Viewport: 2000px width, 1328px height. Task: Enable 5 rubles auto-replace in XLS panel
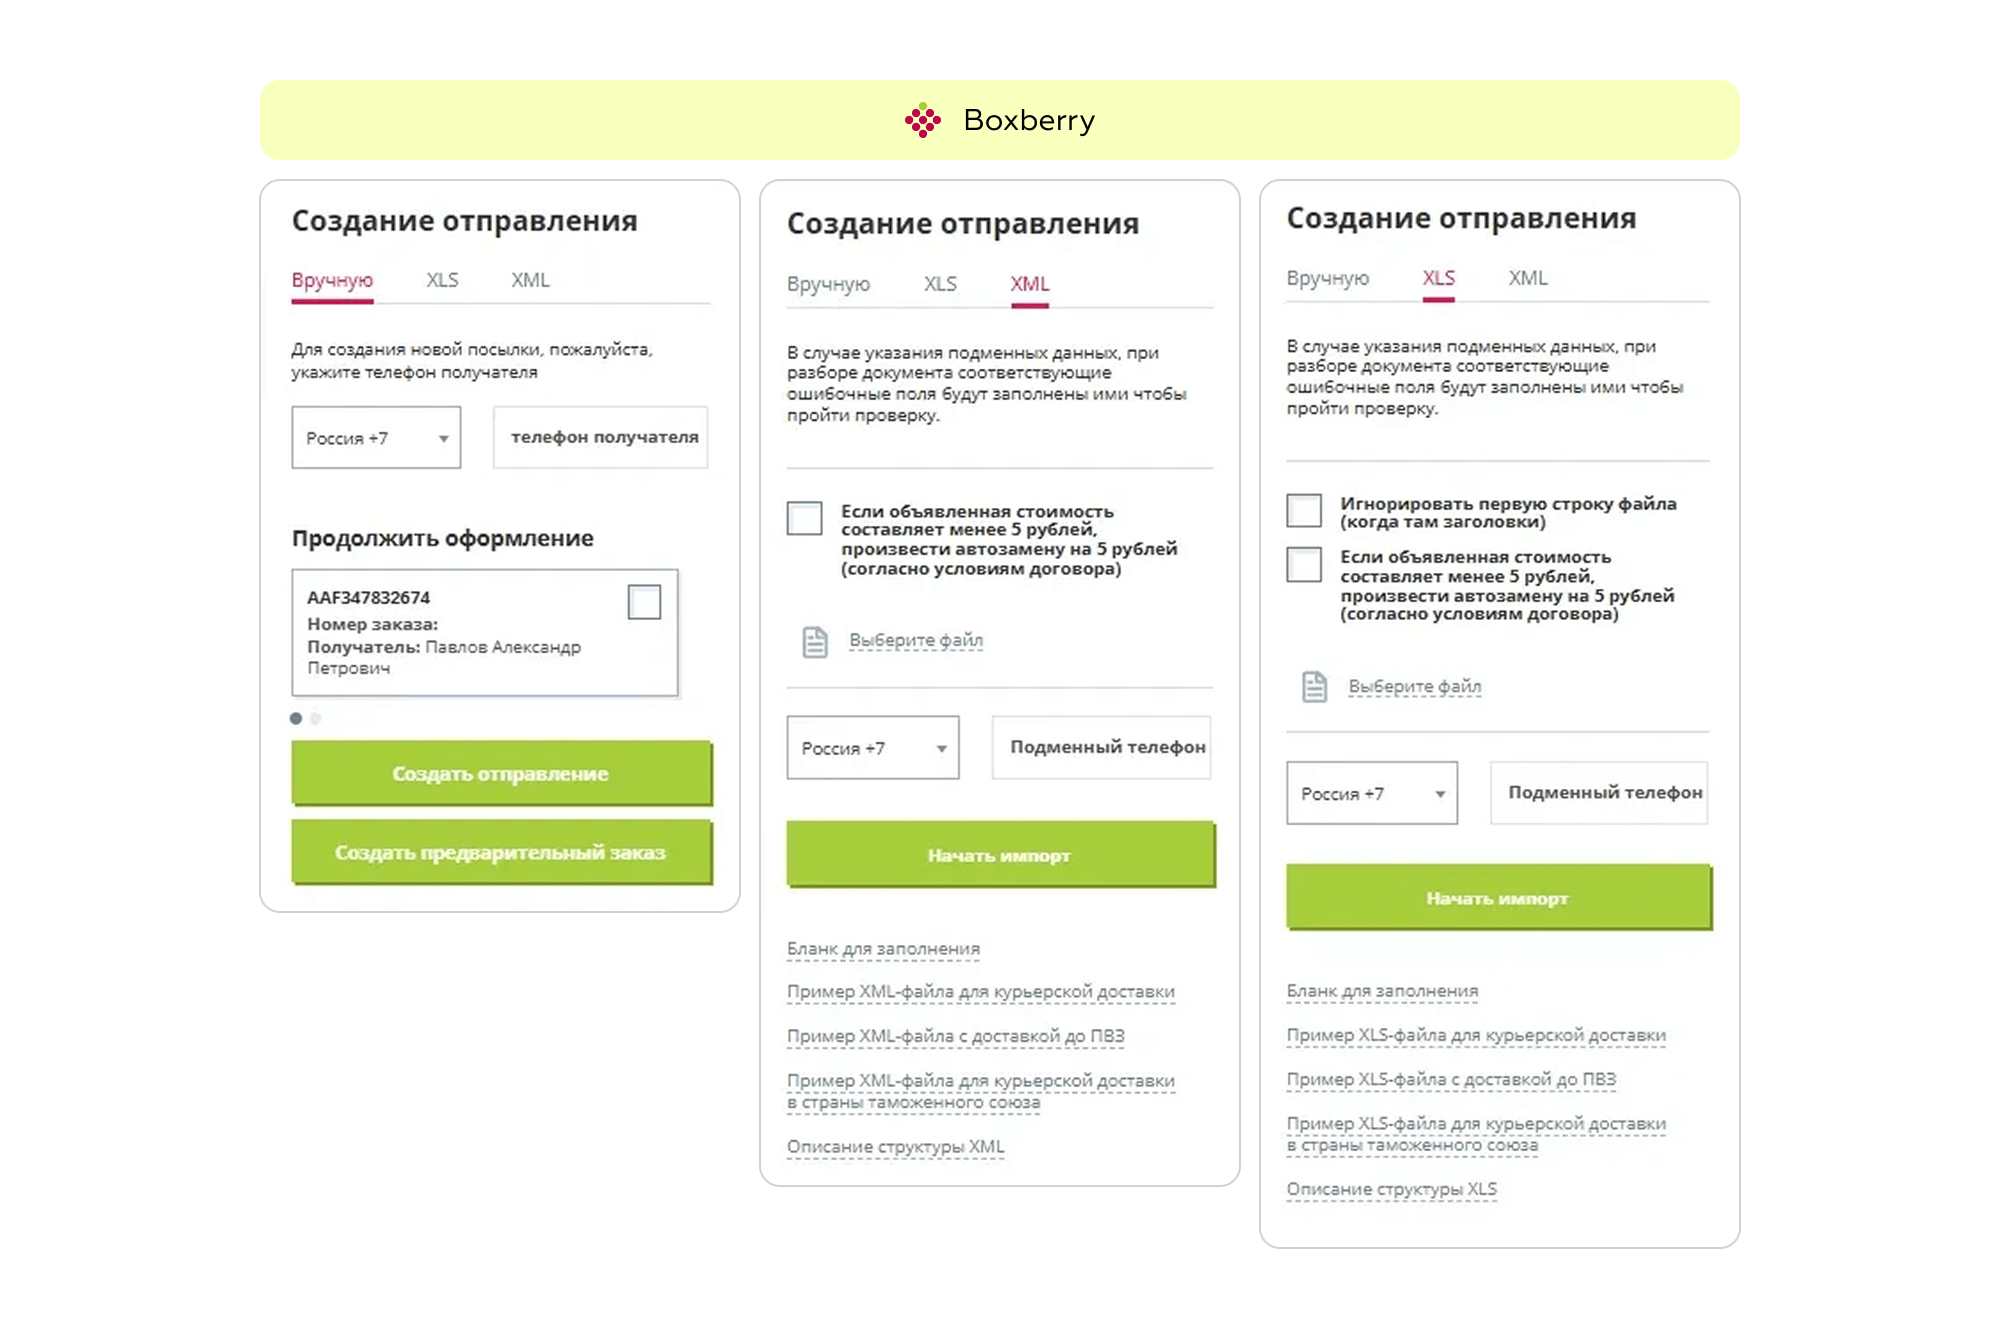(1304, 564)
